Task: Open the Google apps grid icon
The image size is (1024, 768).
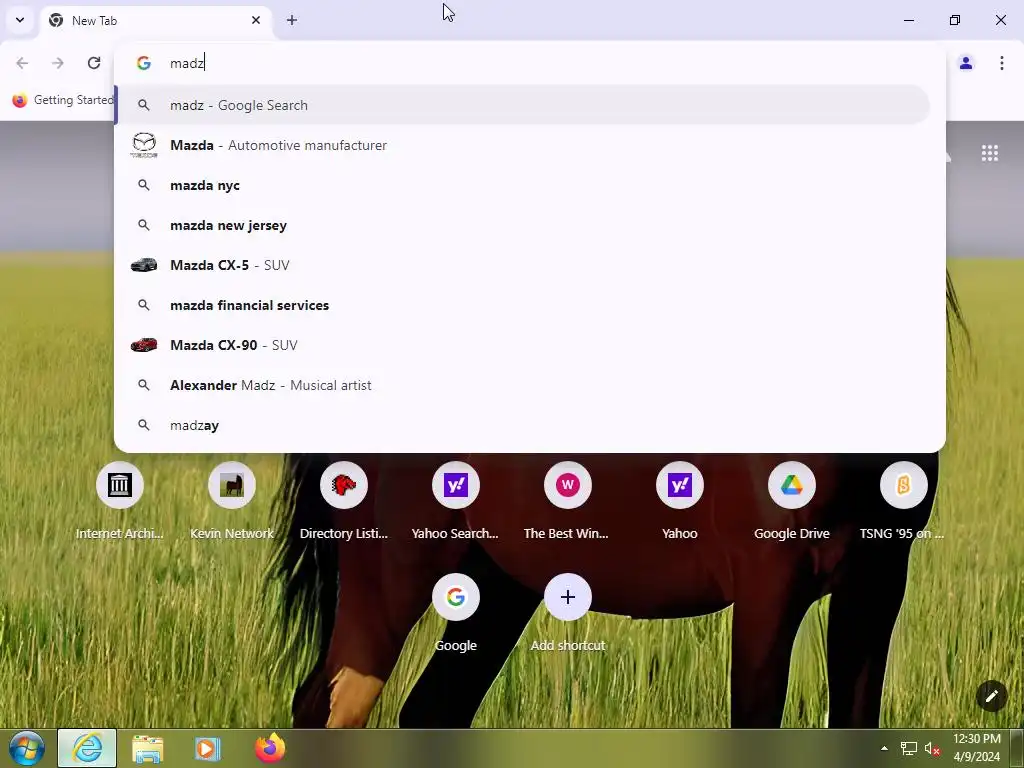Action: point(989,153)
